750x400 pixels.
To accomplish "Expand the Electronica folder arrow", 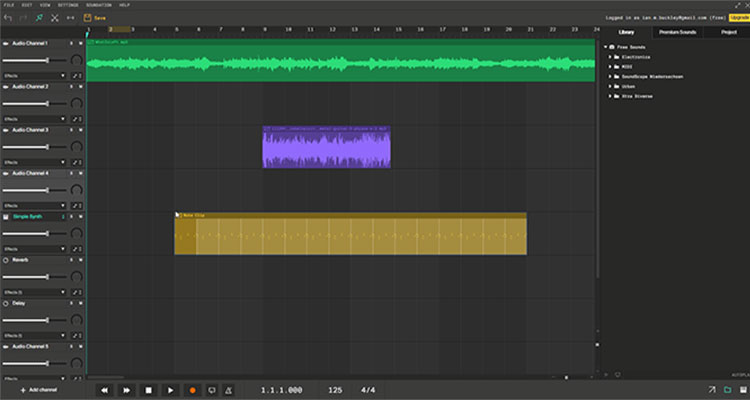I will 610,57.
